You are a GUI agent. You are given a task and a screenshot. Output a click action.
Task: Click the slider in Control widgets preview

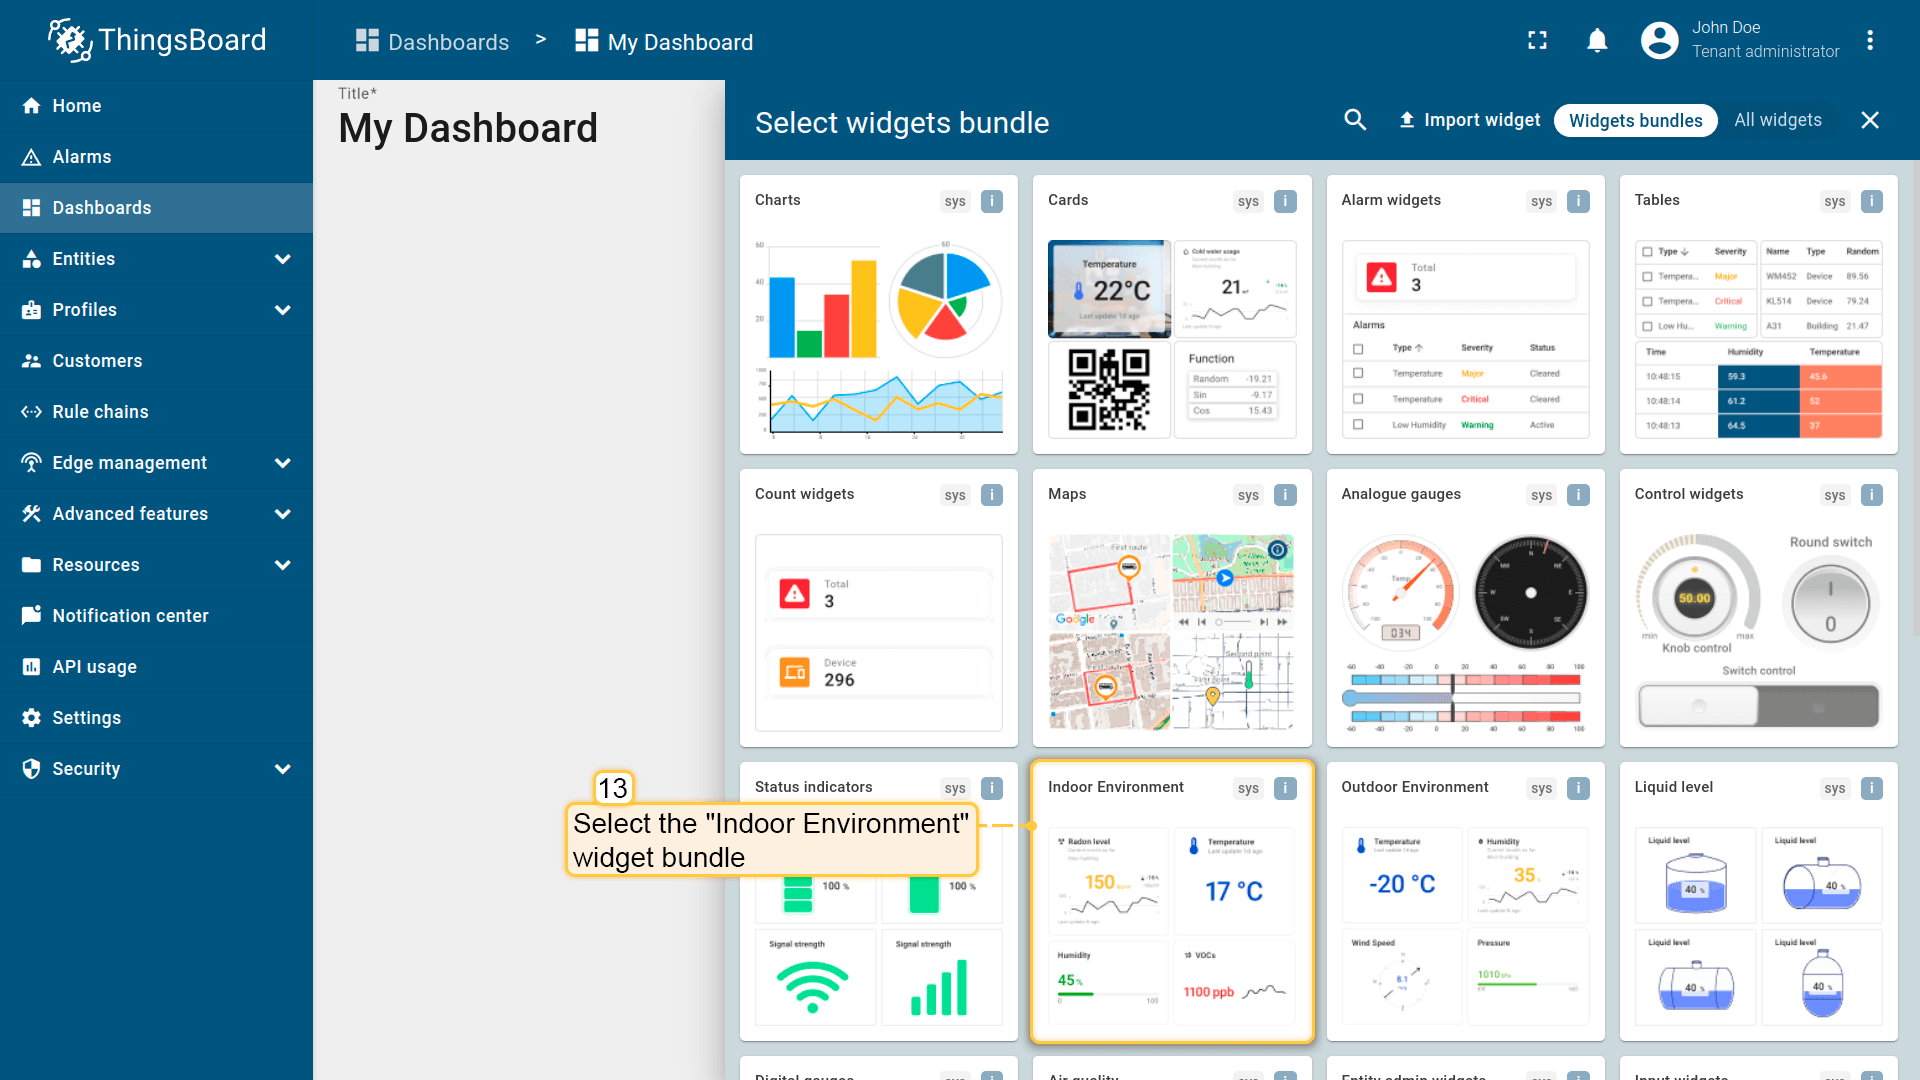[1758, 706]
